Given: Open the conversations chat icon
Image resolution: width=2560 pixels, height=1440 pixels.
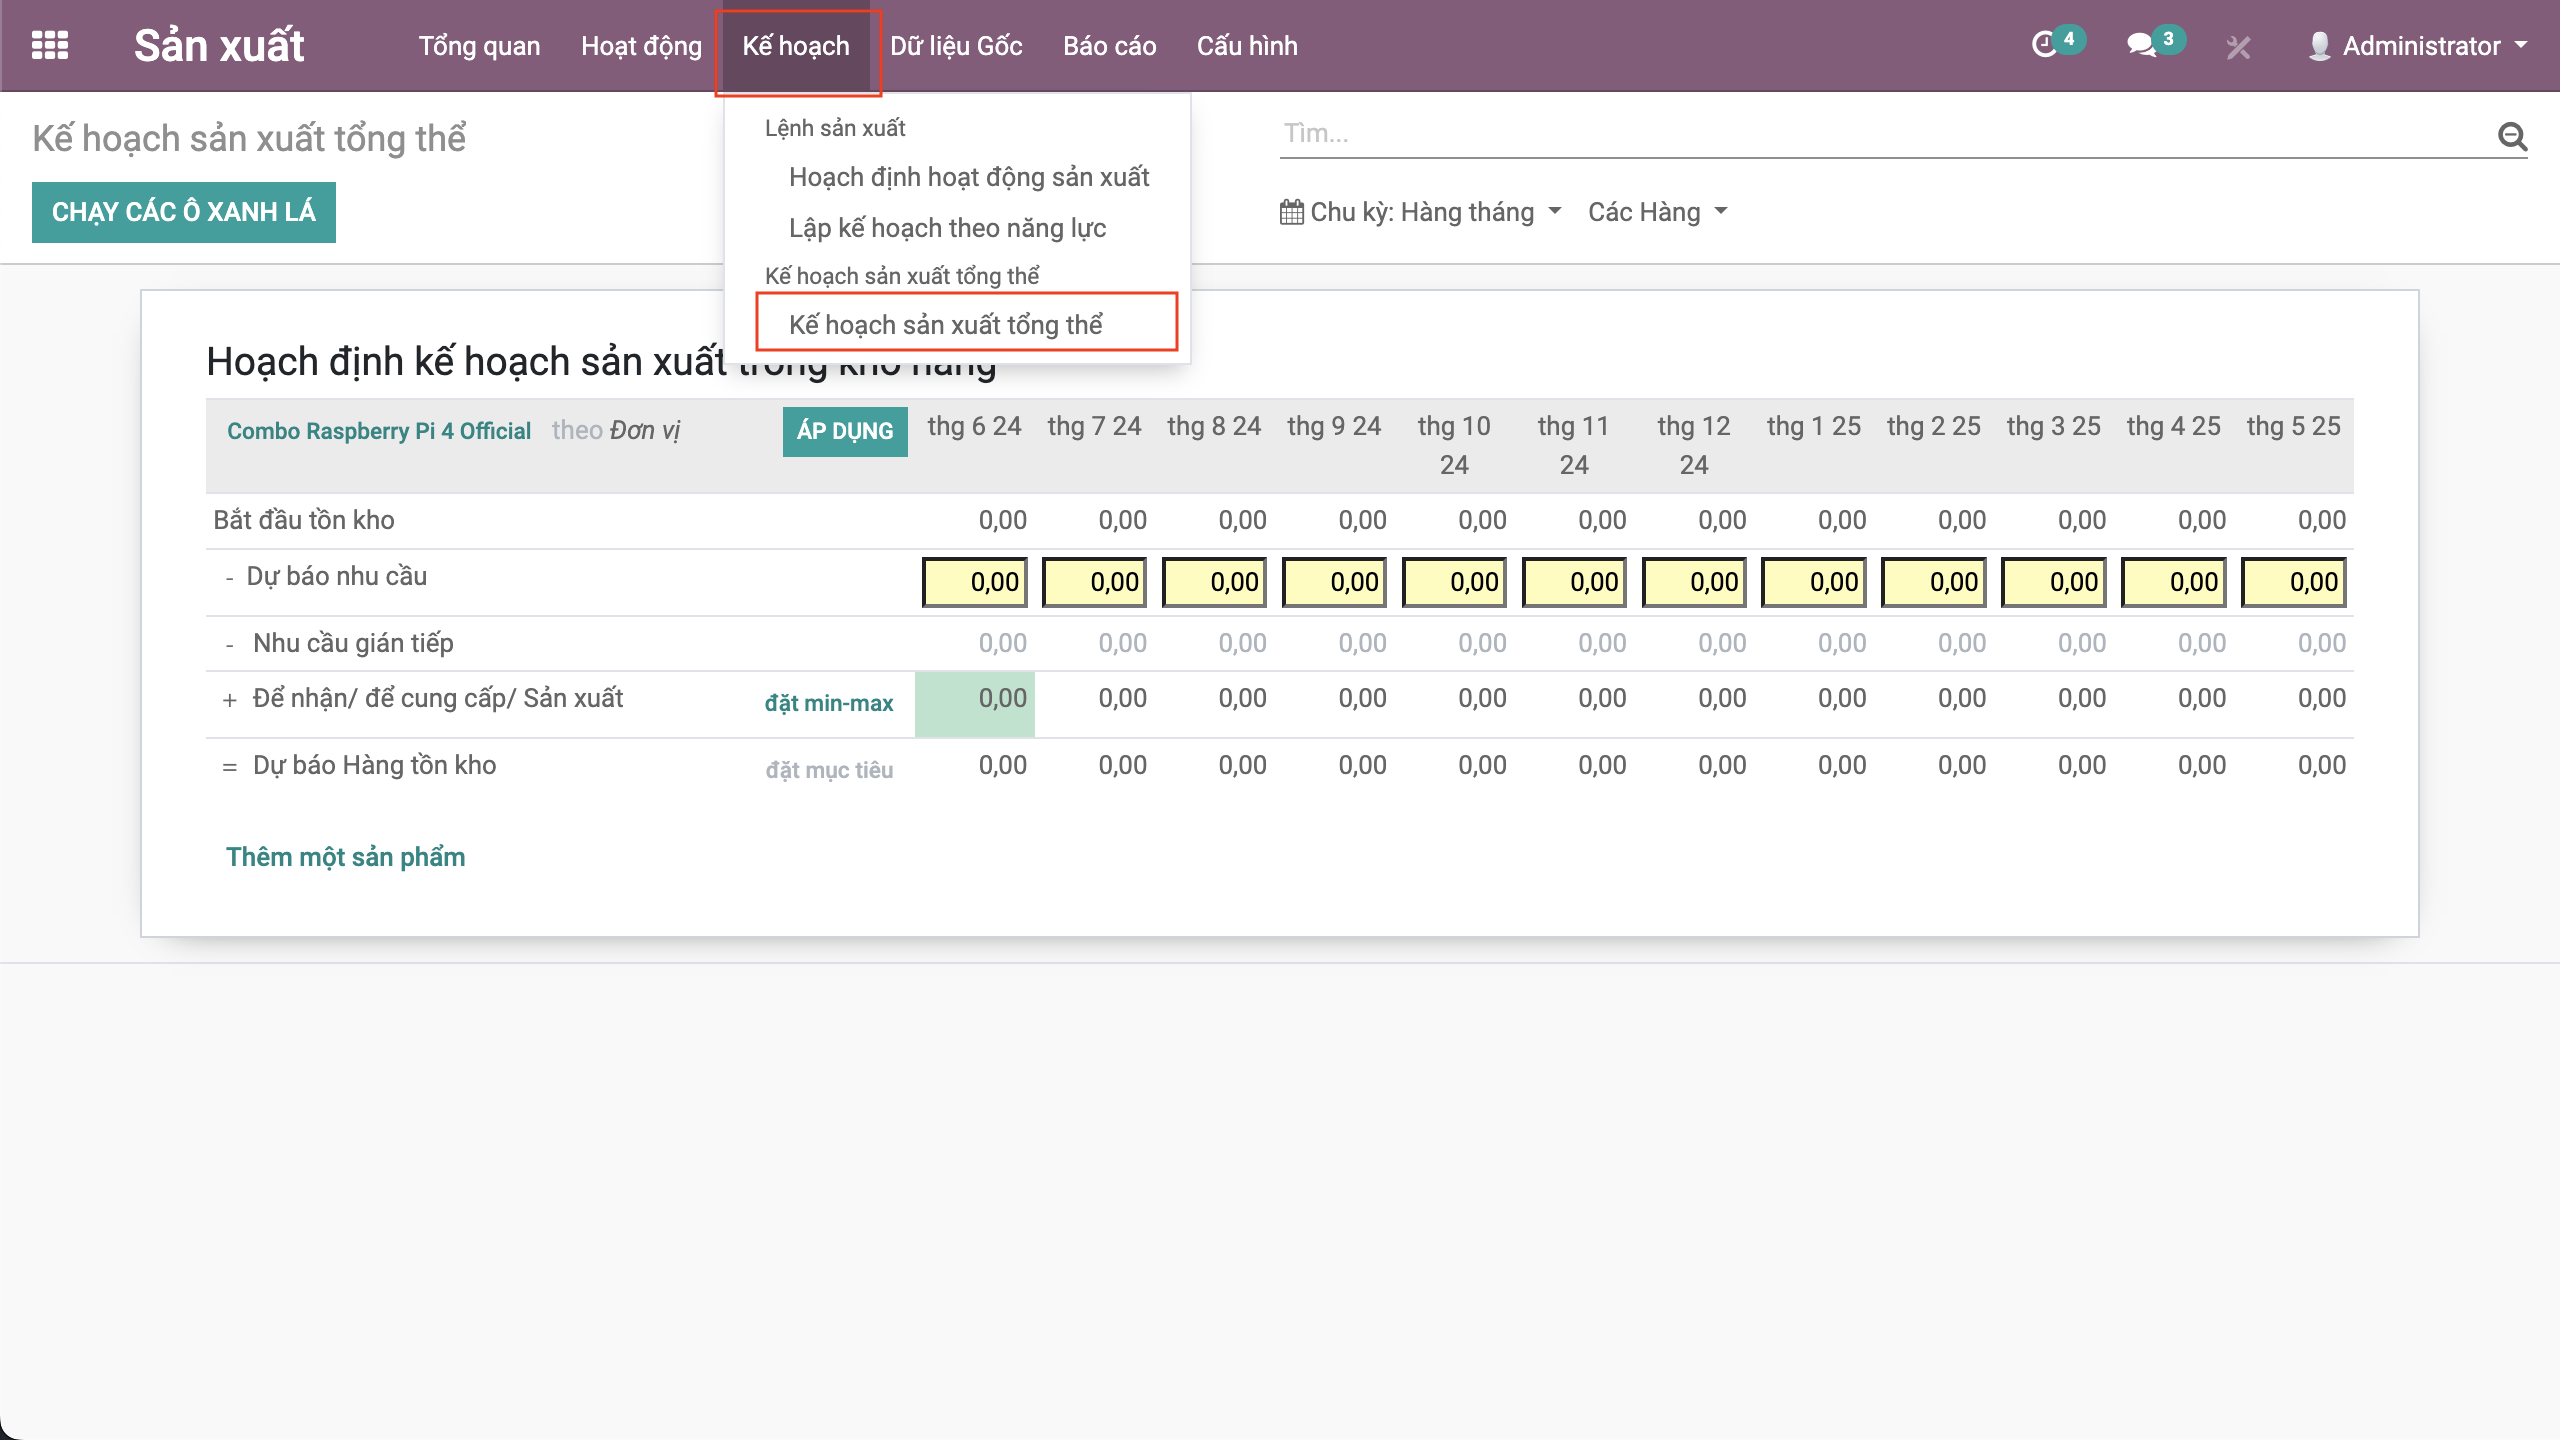Looking at the screenshot, I should pyautogui.click(x=2140, y=45).
